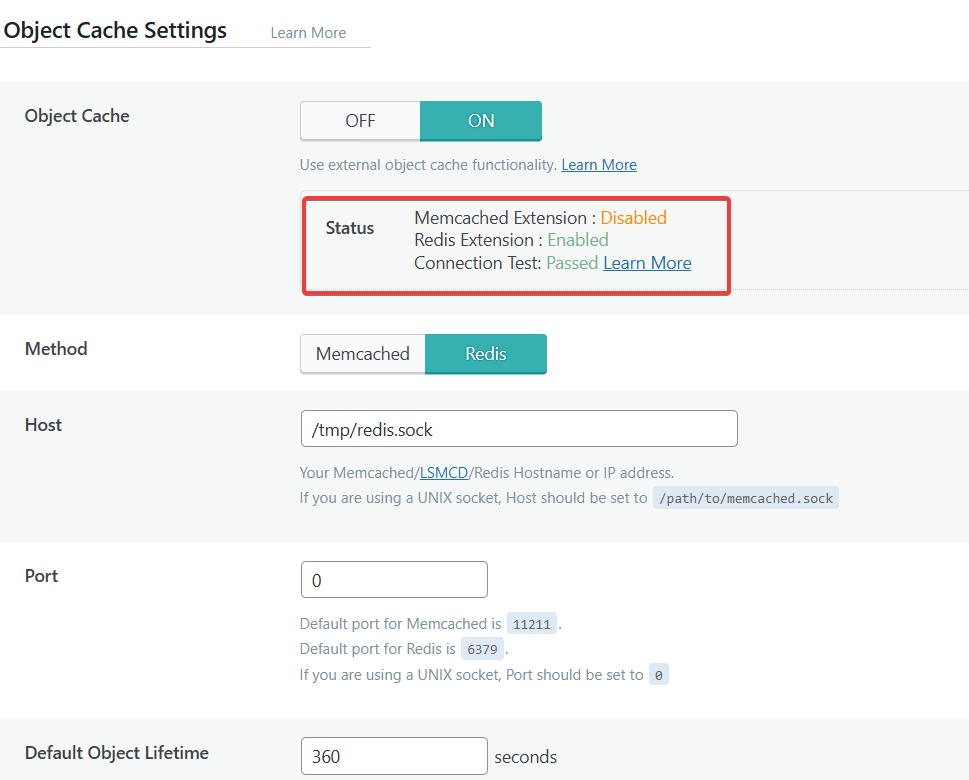Click the /path/to/memcached.sock code example

tap(746, 498)
